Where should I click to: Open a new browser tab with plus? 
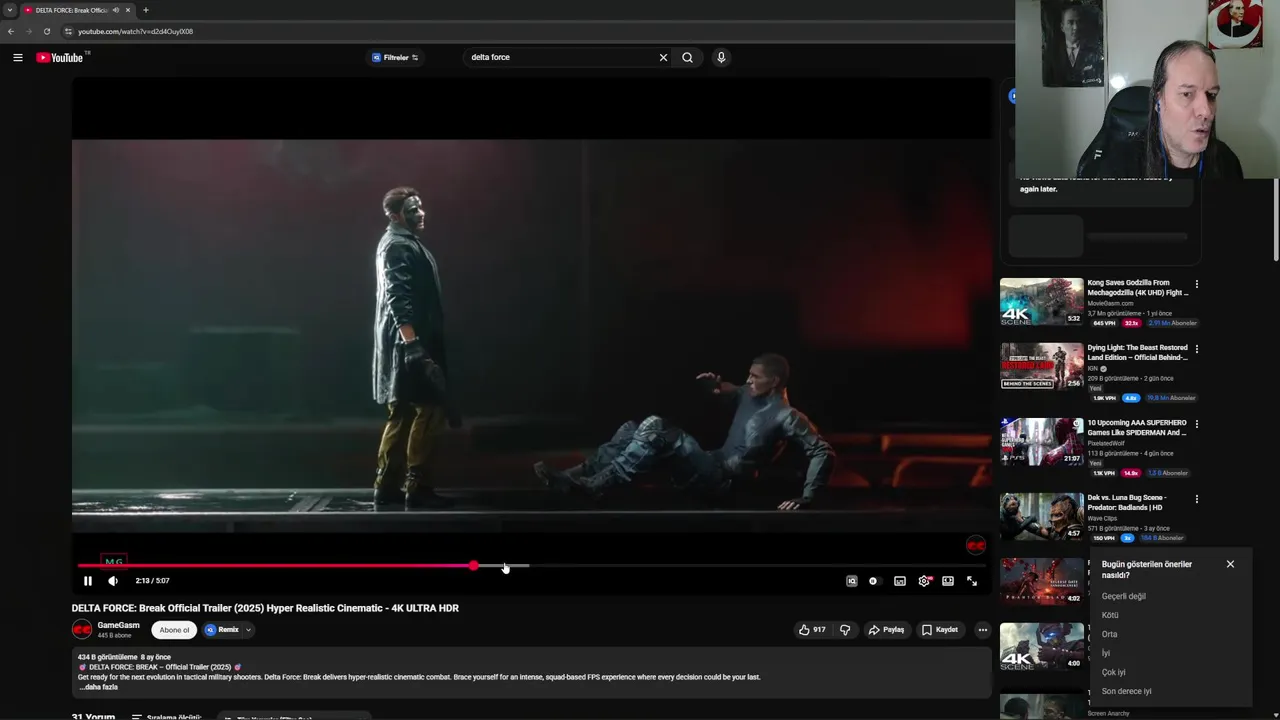tap(146, 10)
